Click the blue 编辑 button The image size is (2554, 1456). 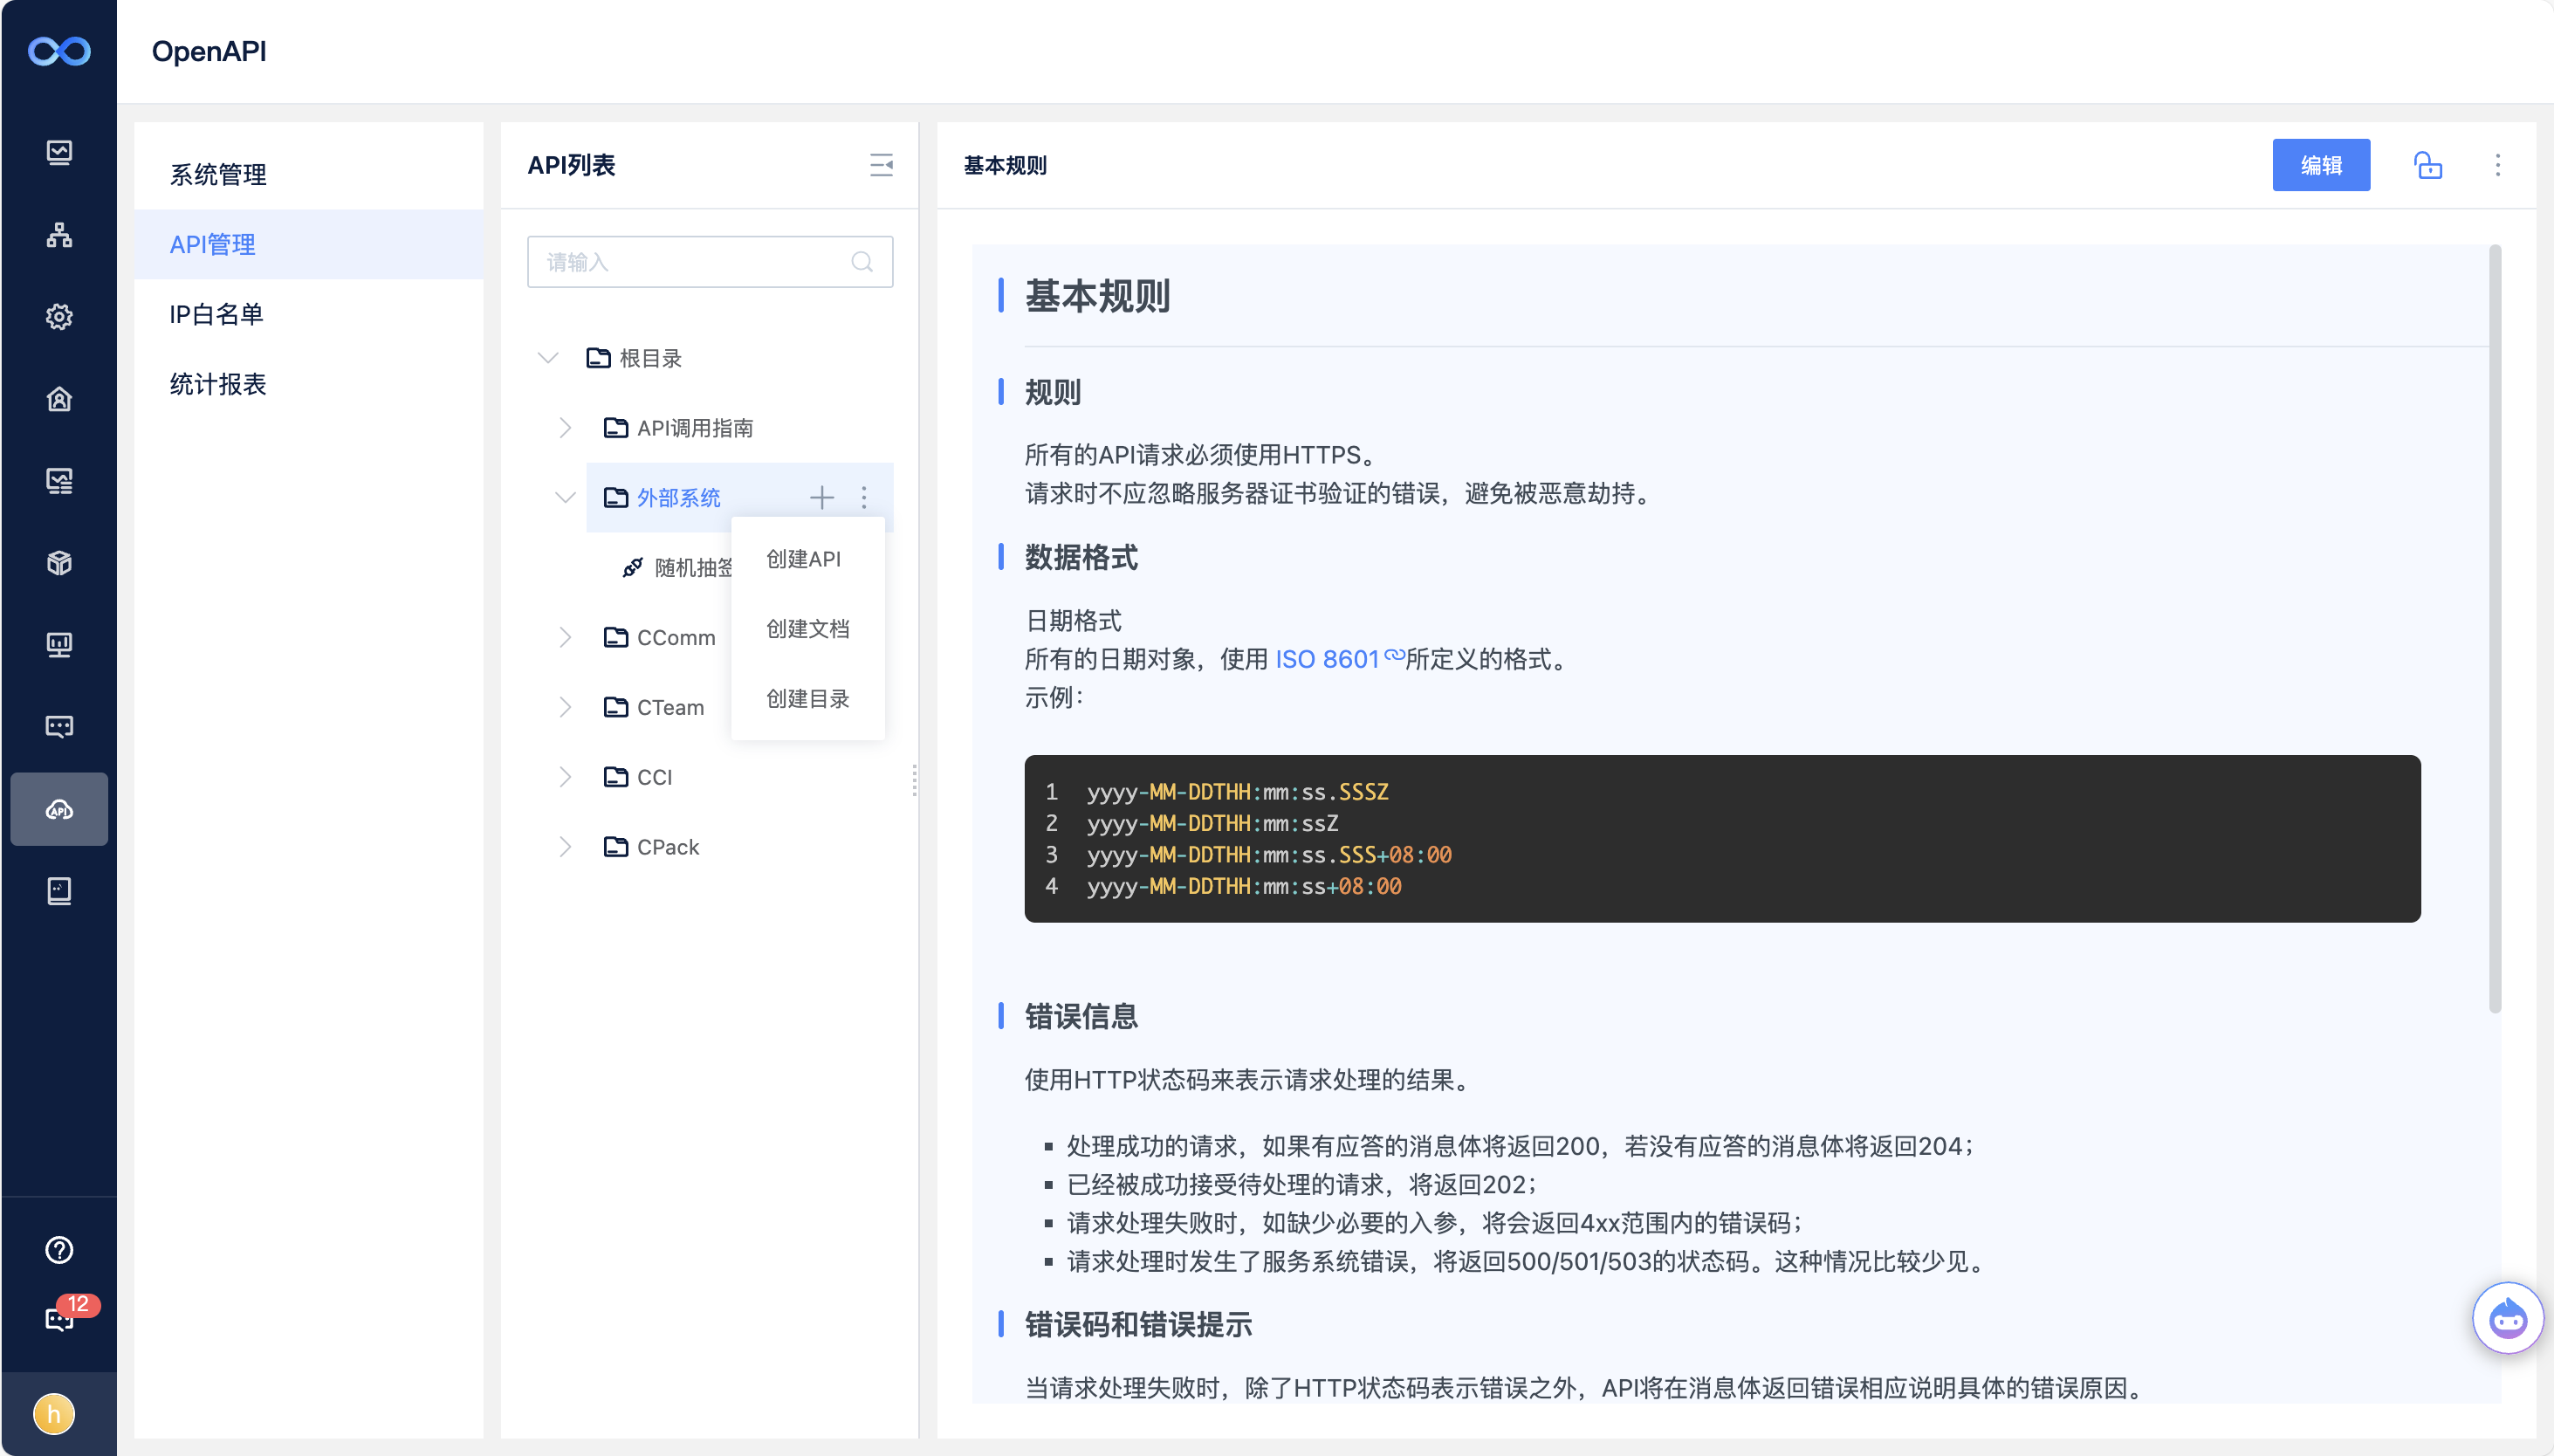[2320, 165]
